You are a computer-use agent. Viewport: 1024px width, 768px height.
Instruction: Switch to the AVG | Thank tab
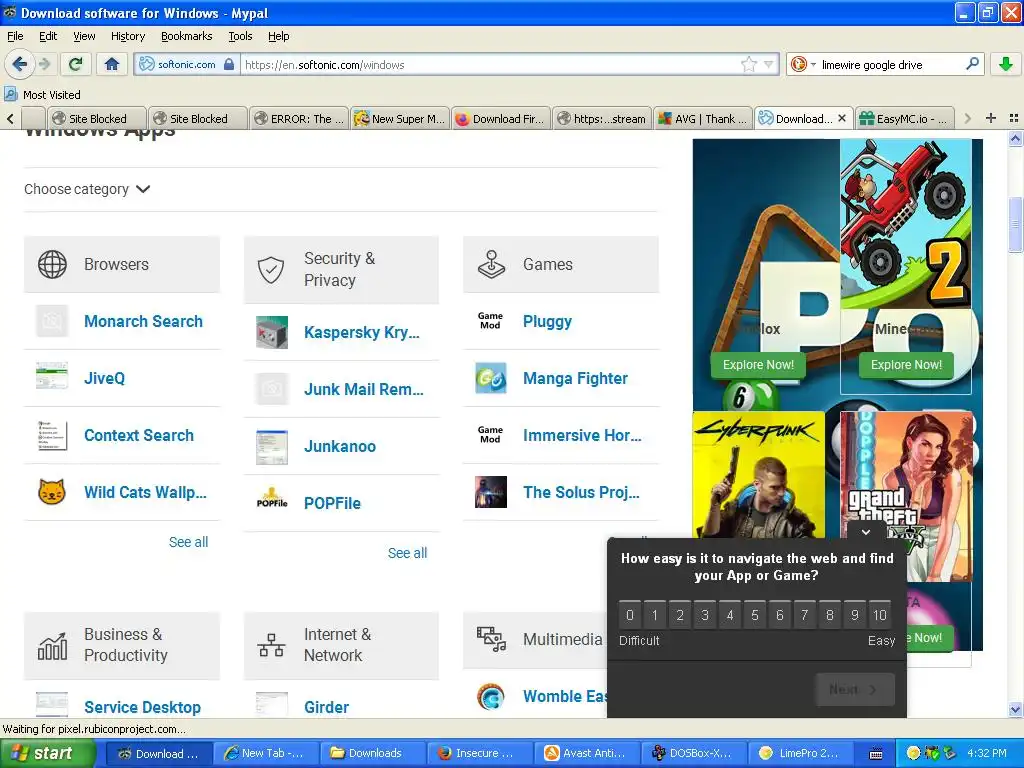[703, 118]
